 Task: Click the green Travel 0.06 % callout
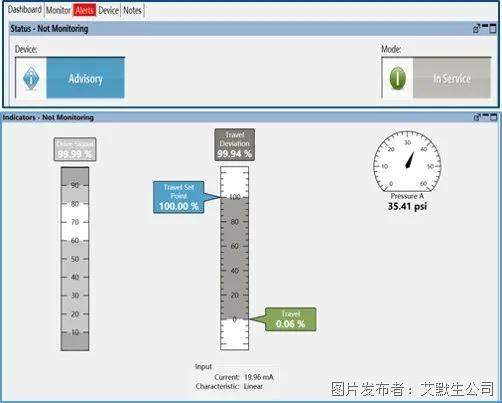tap(291, 319)
